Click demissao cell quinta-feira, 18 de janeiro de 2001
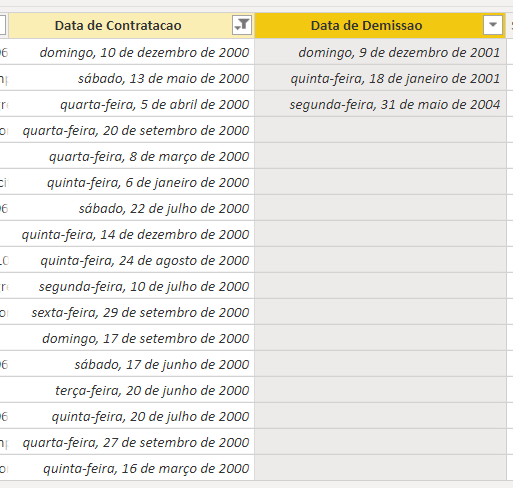 pos(380,78)
